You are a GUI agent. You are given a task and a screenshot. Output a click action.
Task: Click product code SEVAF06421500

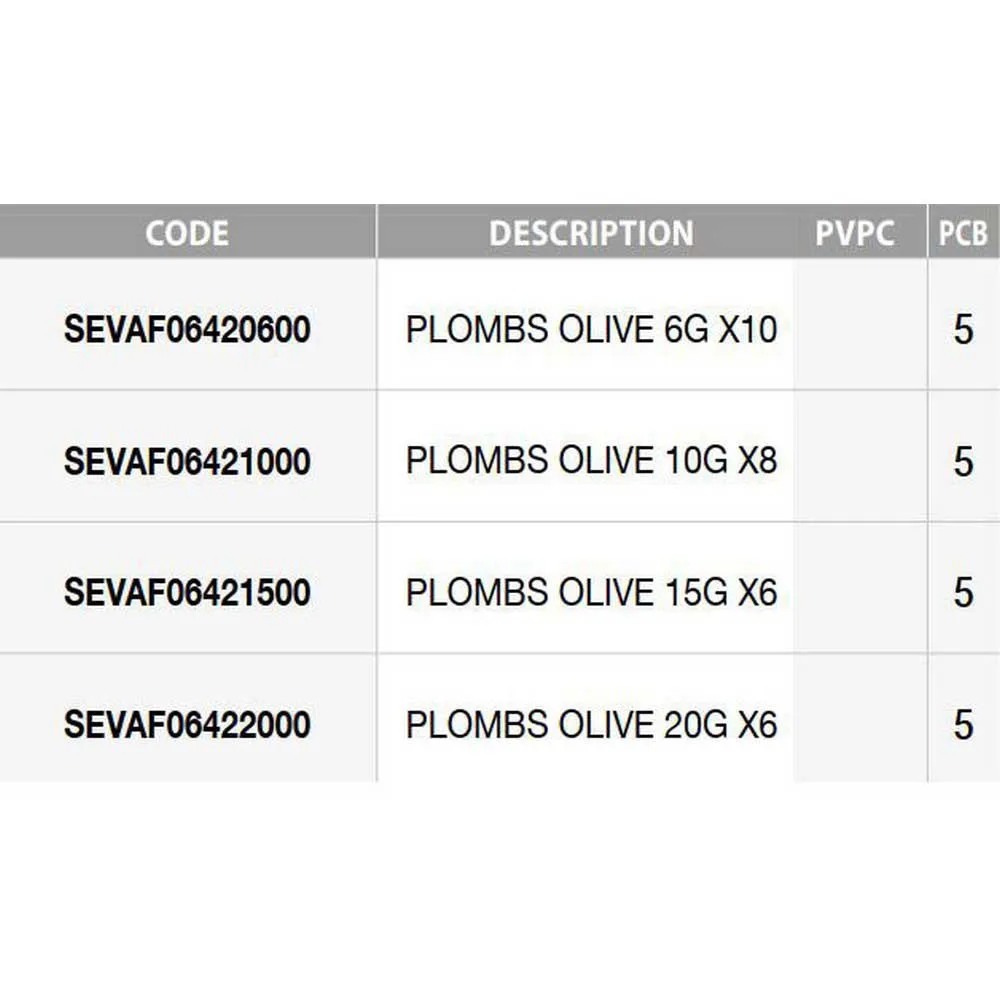187,593
